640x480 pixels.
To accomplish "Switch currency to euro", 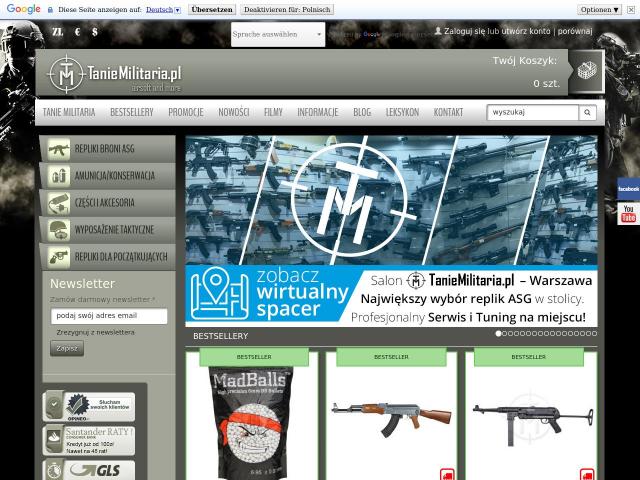I will pyautogui.click(x=78, y=32).
